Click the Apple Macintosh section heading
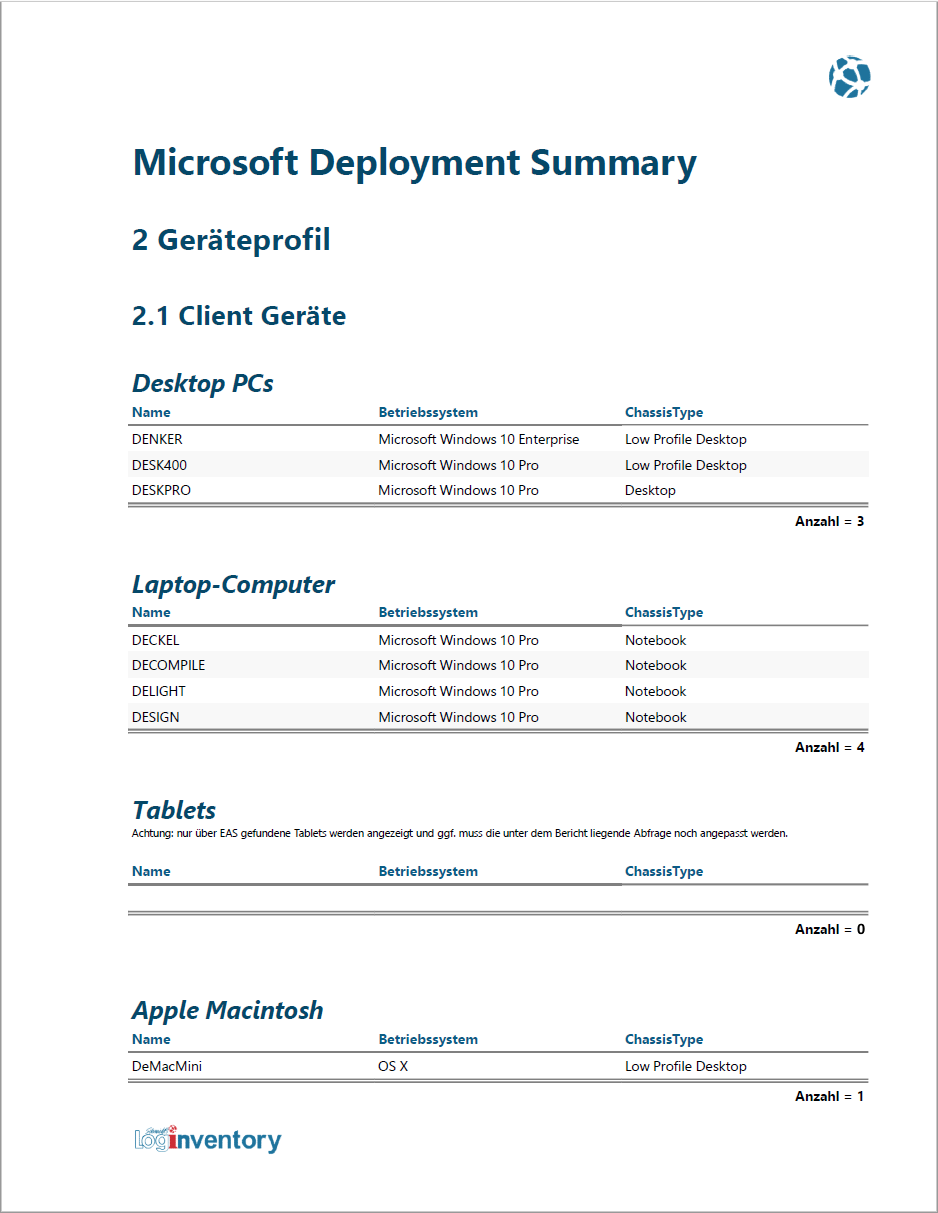The height and width of the screenshot is (1213, 938). pos(228,1010)
